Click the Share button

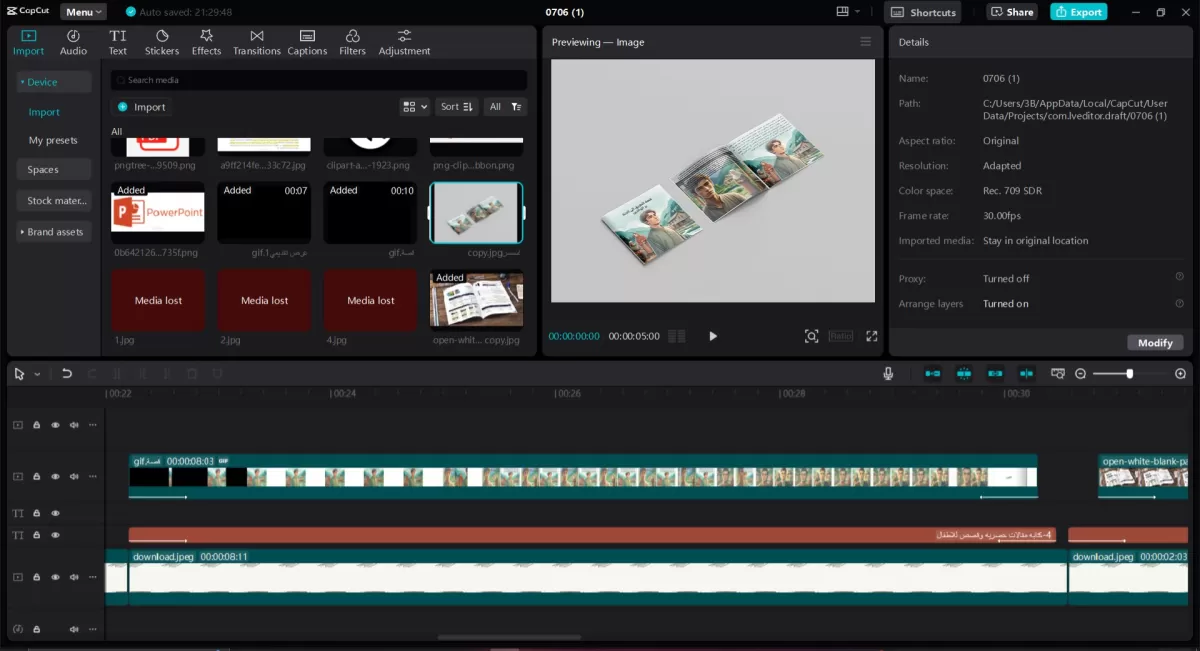pos(1012,12)
